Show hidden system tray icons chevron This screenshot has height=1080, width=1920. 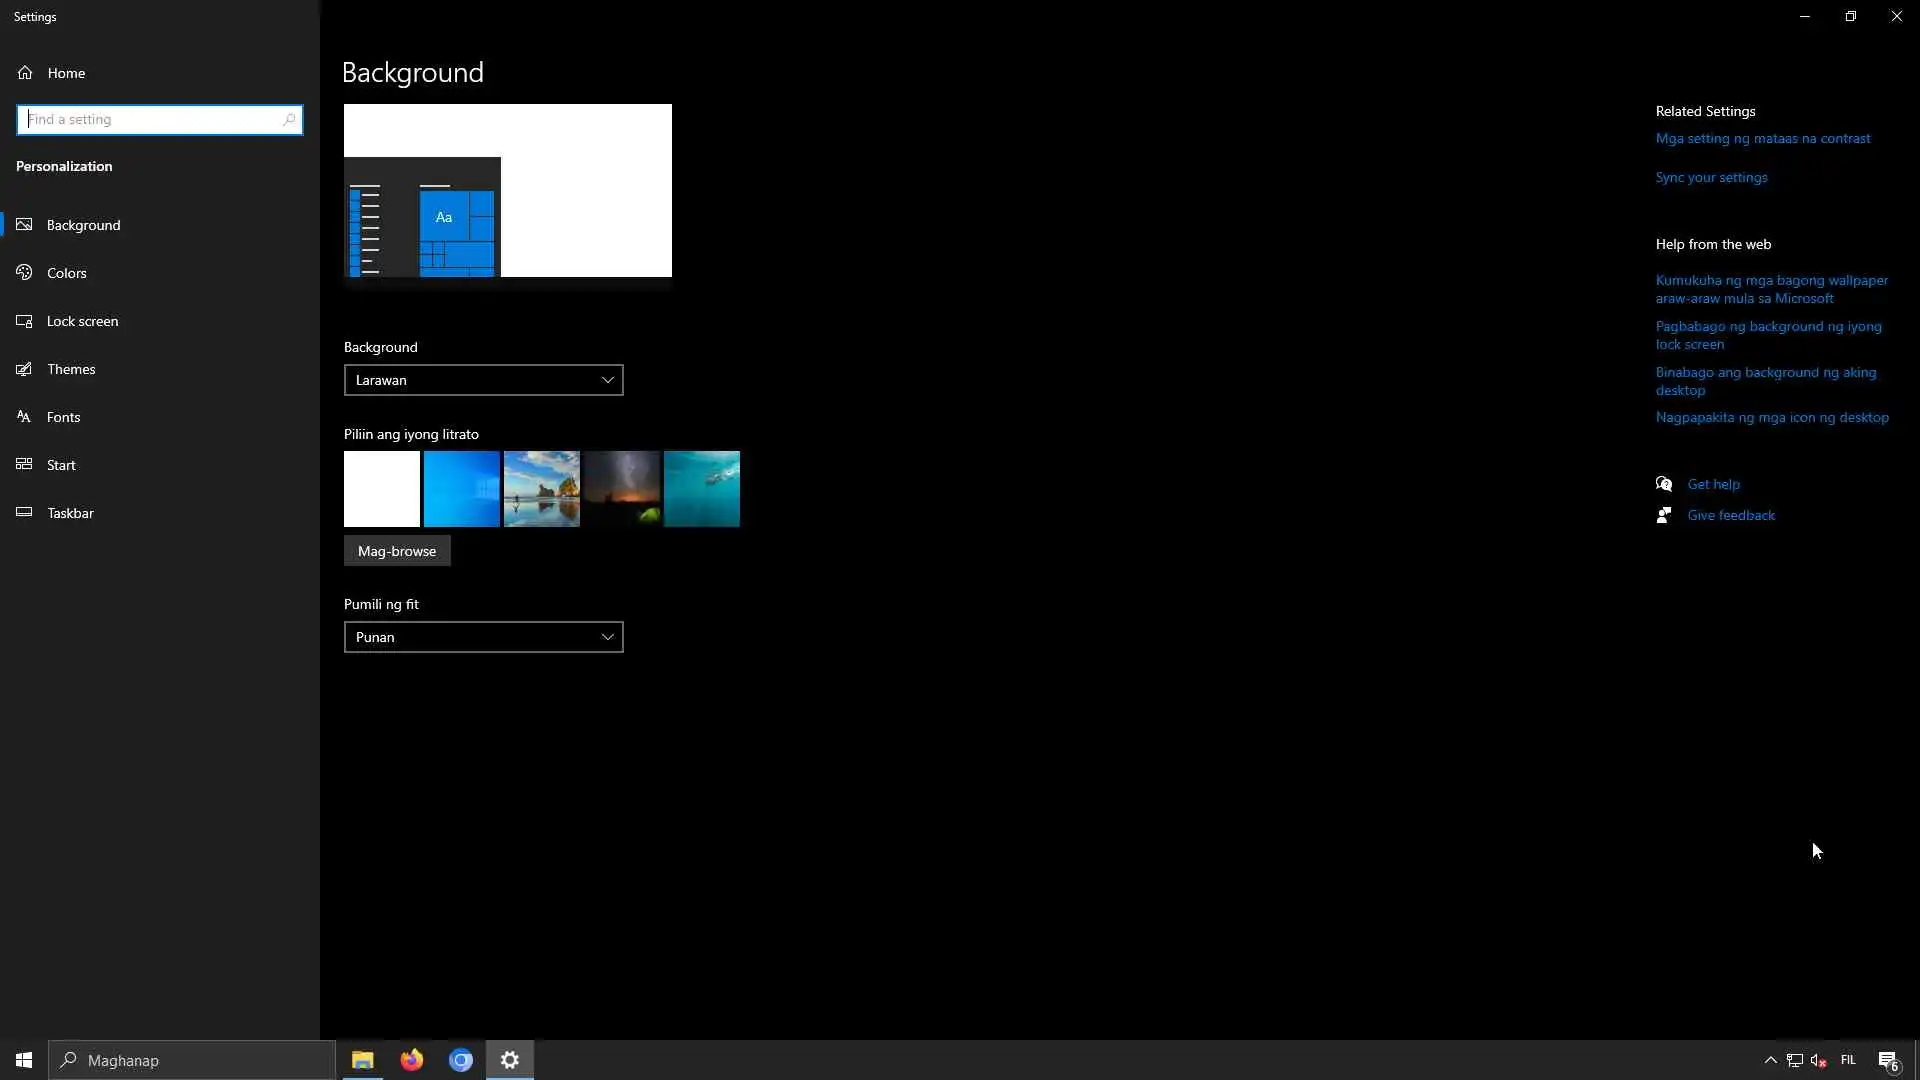[x=1770, y=1060]
